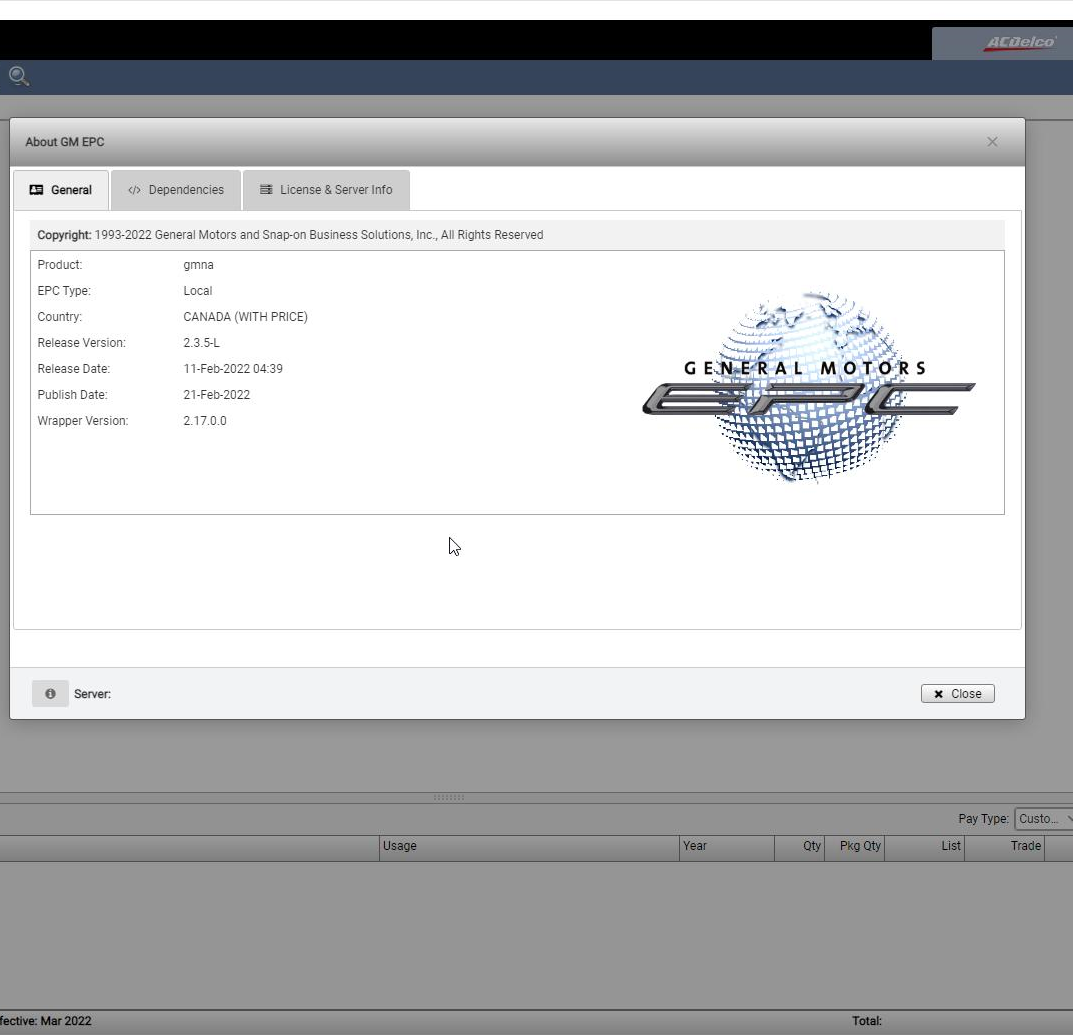
Task: Dismiss About GM EPC with the X
Action: point(992,141)
